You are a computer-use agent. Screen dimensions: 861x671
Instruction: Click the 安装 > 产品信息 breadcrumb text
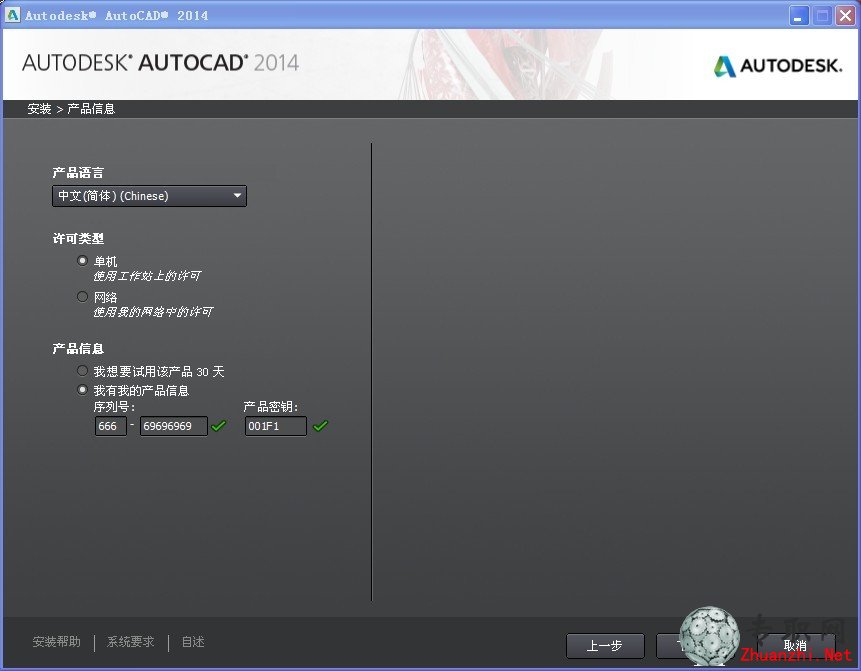coord(71,109)
